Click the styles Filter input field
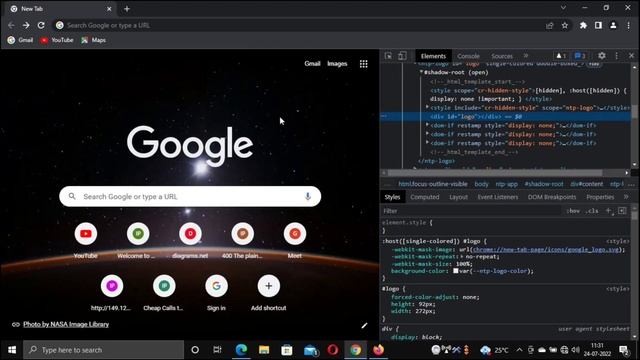 point(471,211)
